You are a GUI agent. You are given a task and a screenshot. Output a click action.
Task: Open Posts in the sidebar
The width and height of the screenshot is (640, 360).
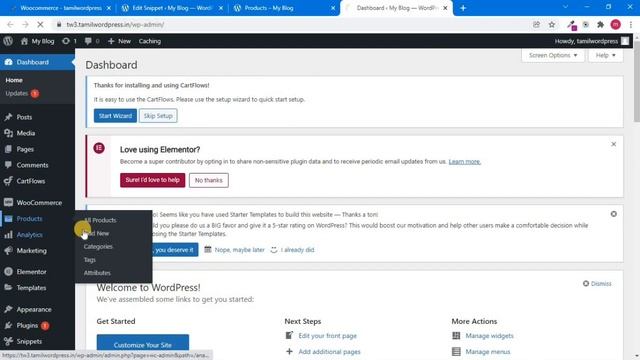24,117
